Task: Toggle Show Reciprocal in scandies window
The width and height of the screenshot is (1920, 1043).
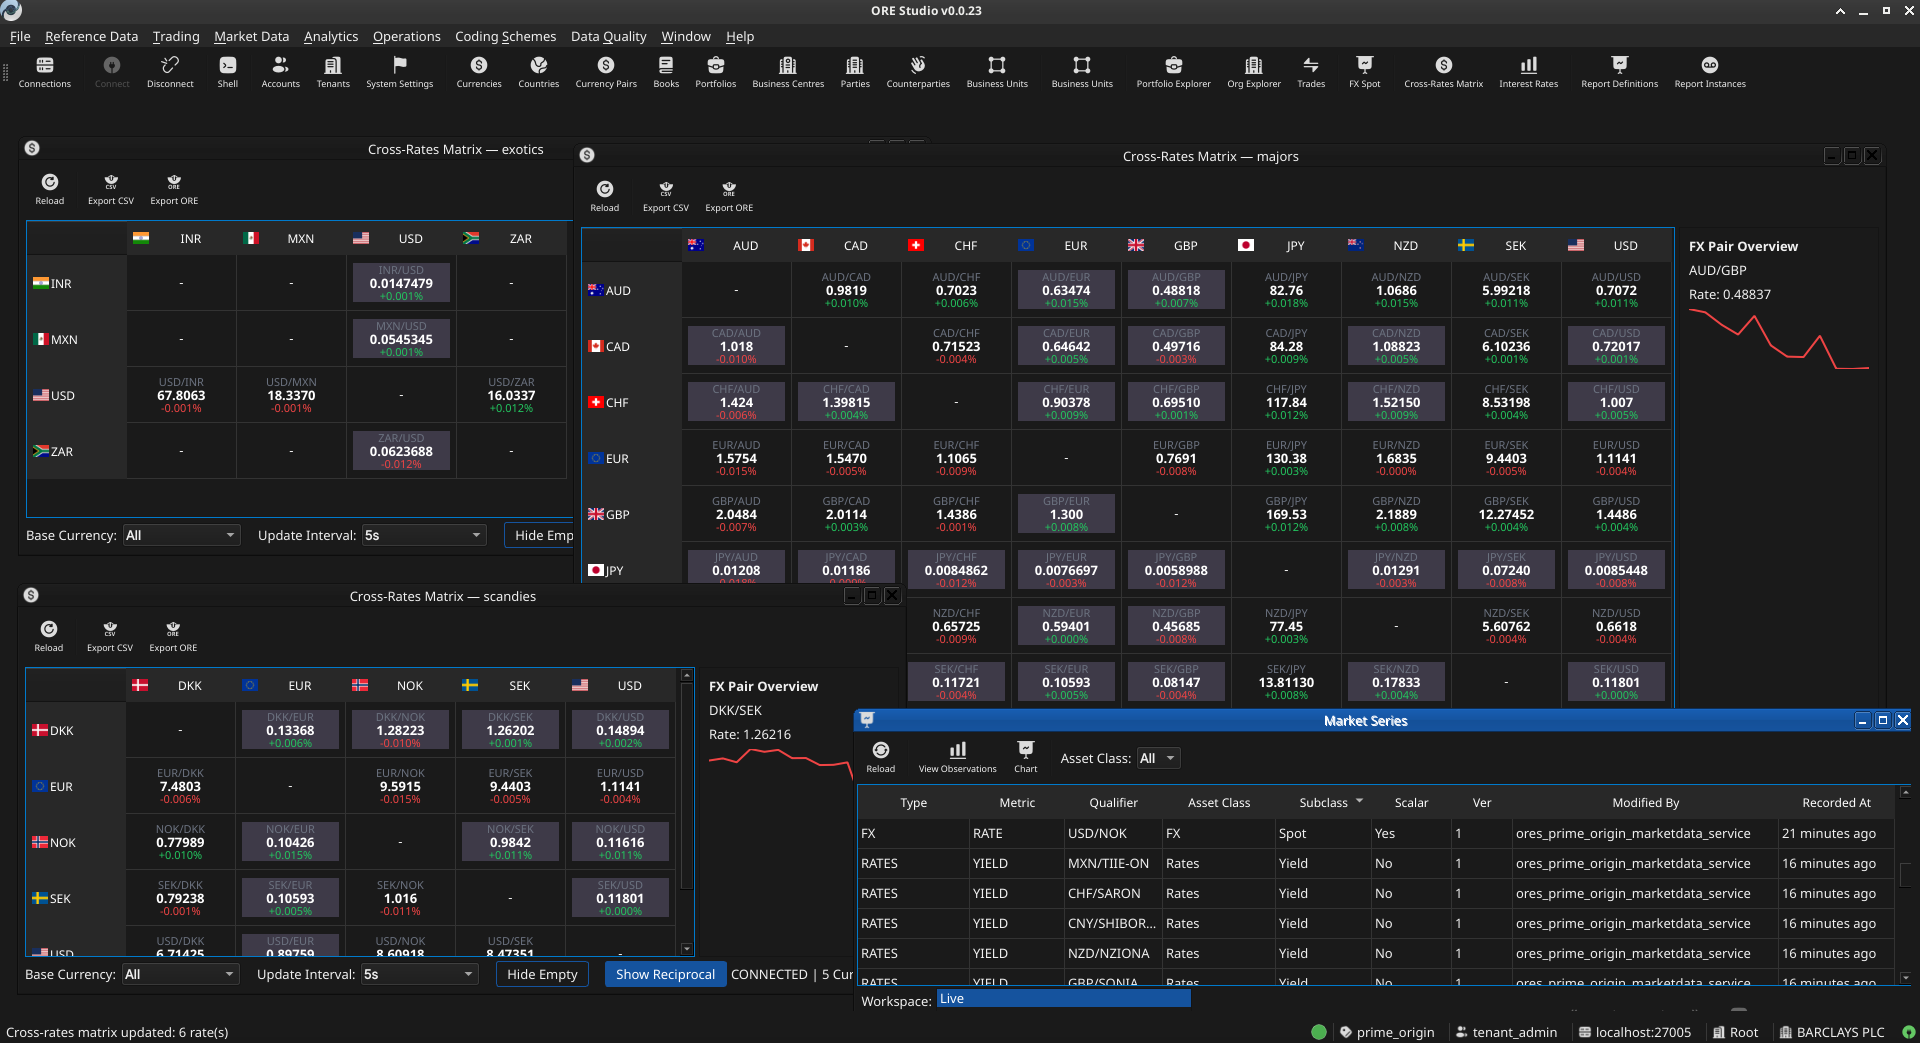Action: pos(665,974)
